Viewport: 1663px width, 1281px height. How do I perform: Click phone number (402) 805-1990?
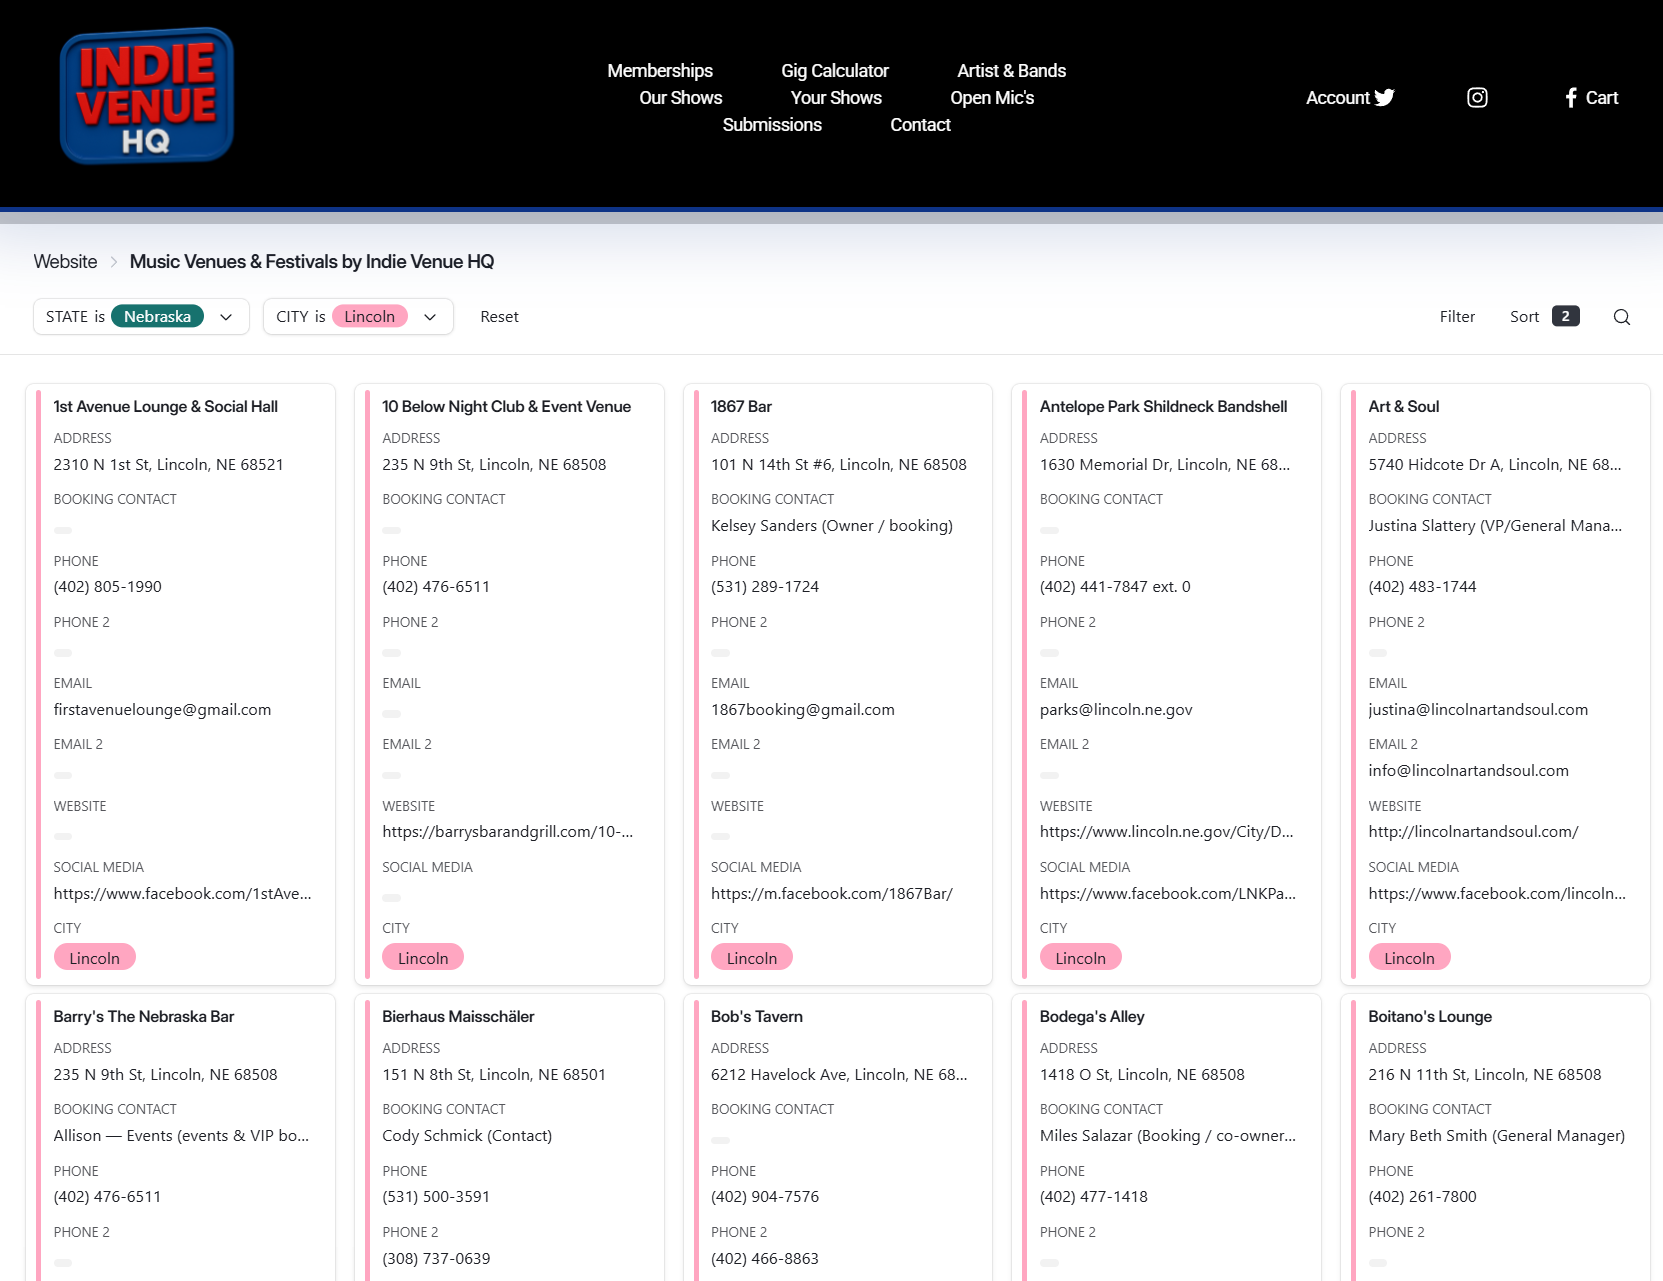point(107,587)
